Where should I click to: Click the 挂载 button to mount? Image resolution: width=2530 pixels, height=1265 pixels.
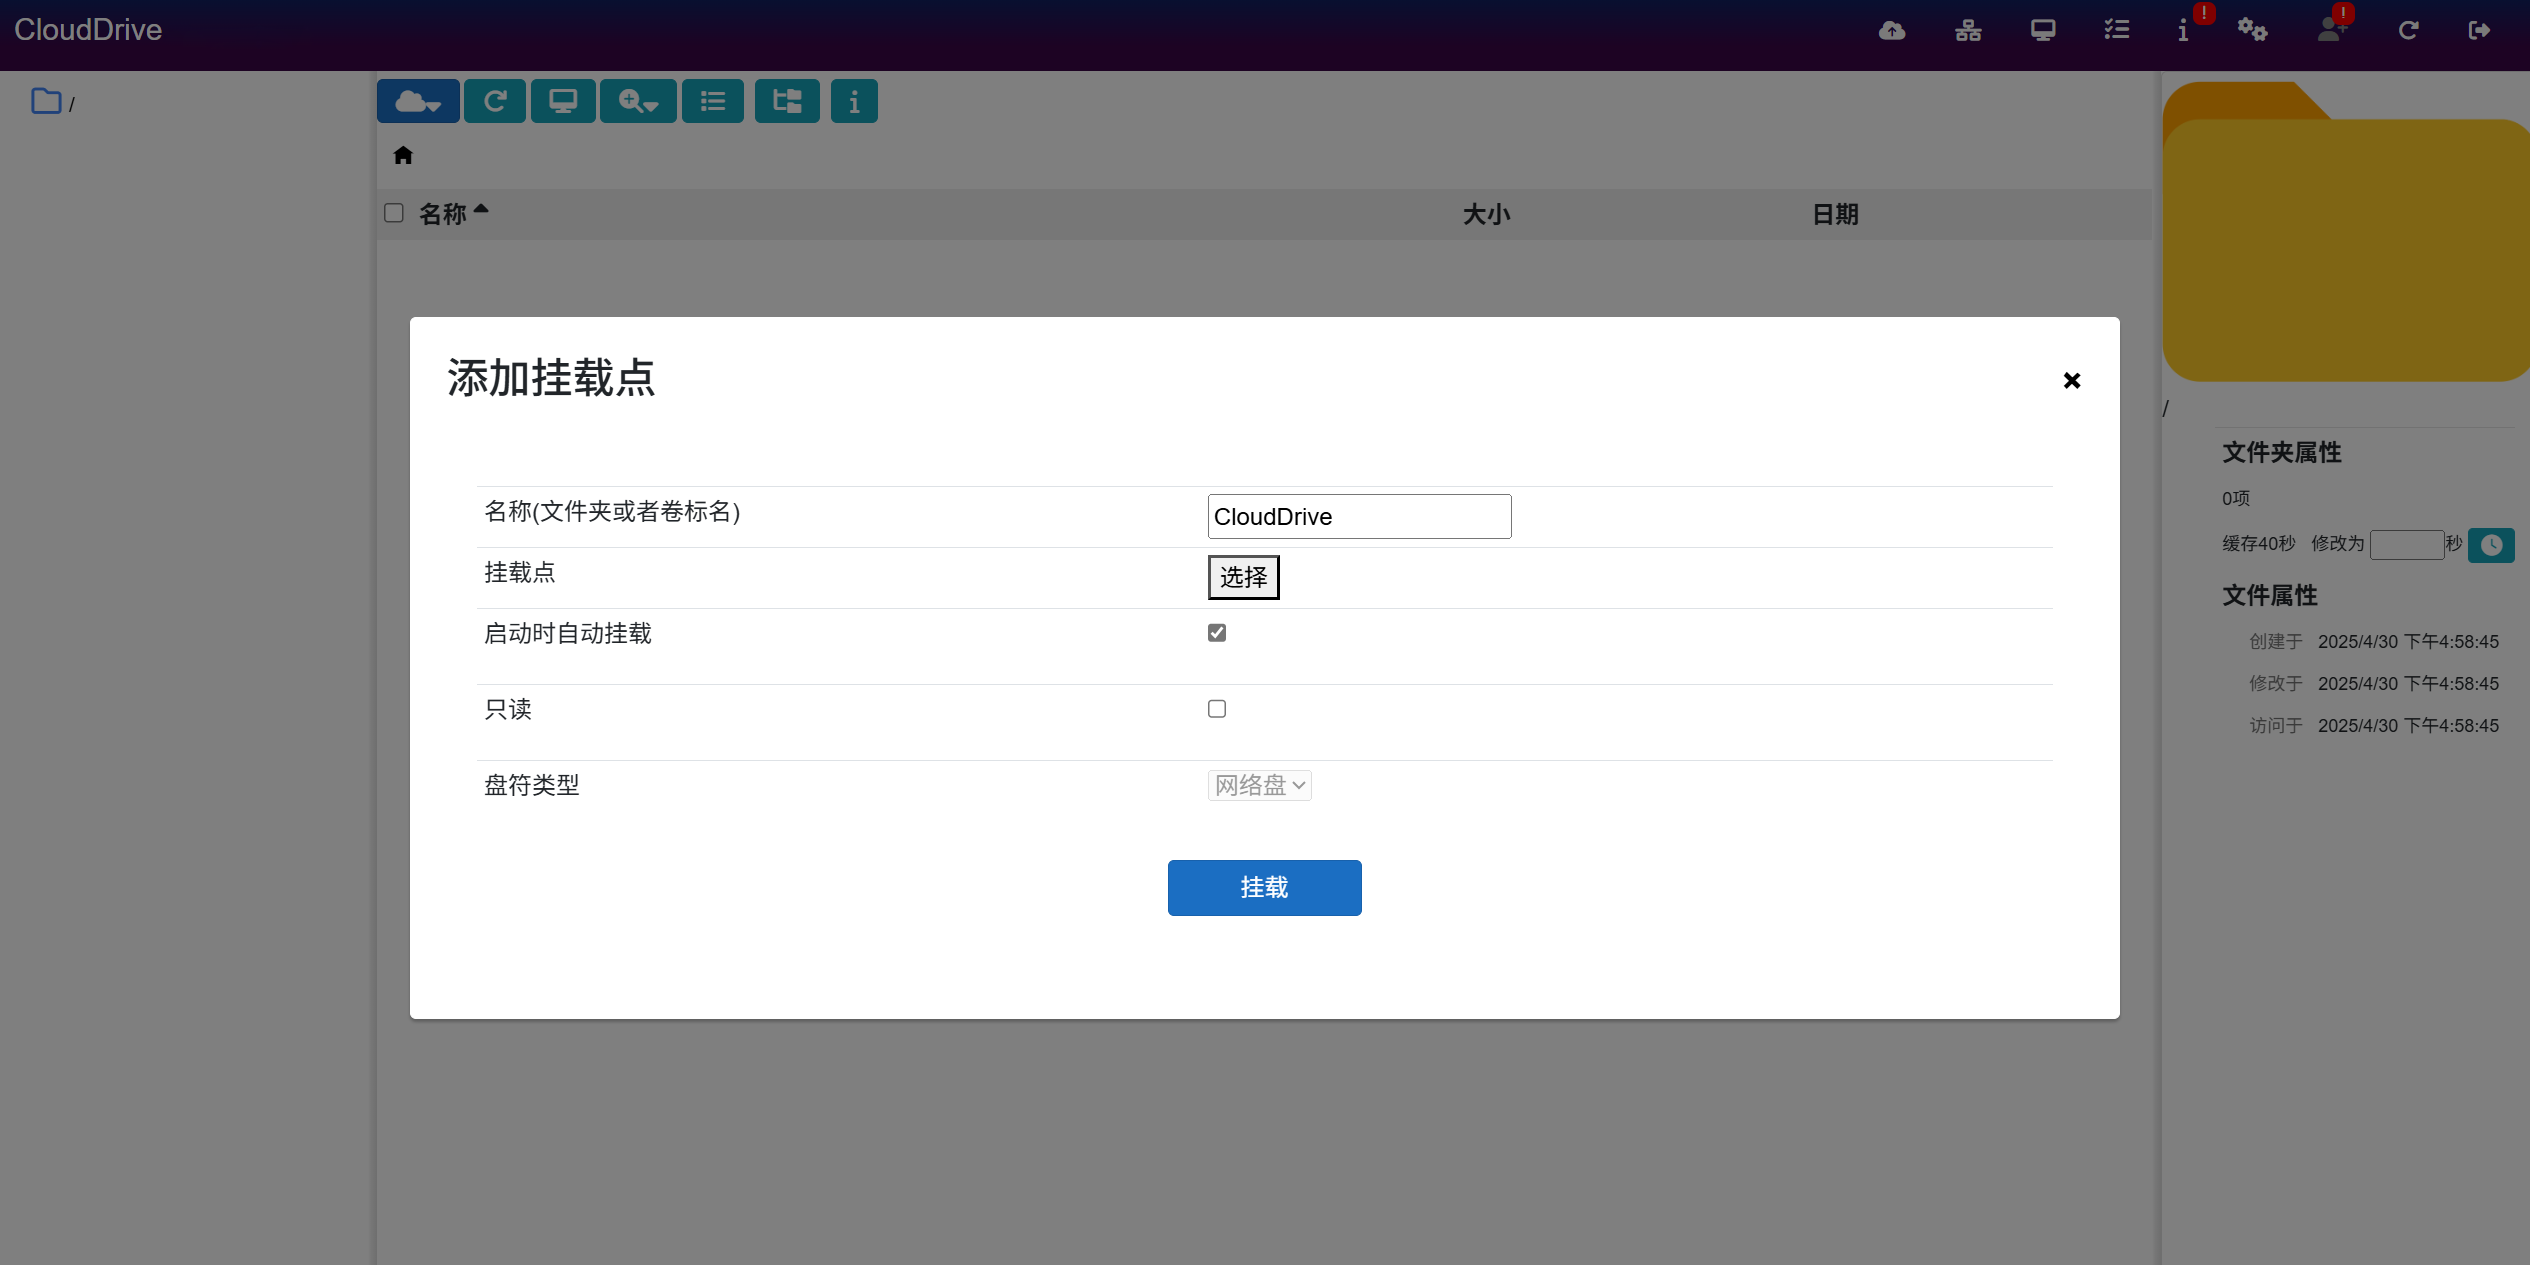[1263, 887]
